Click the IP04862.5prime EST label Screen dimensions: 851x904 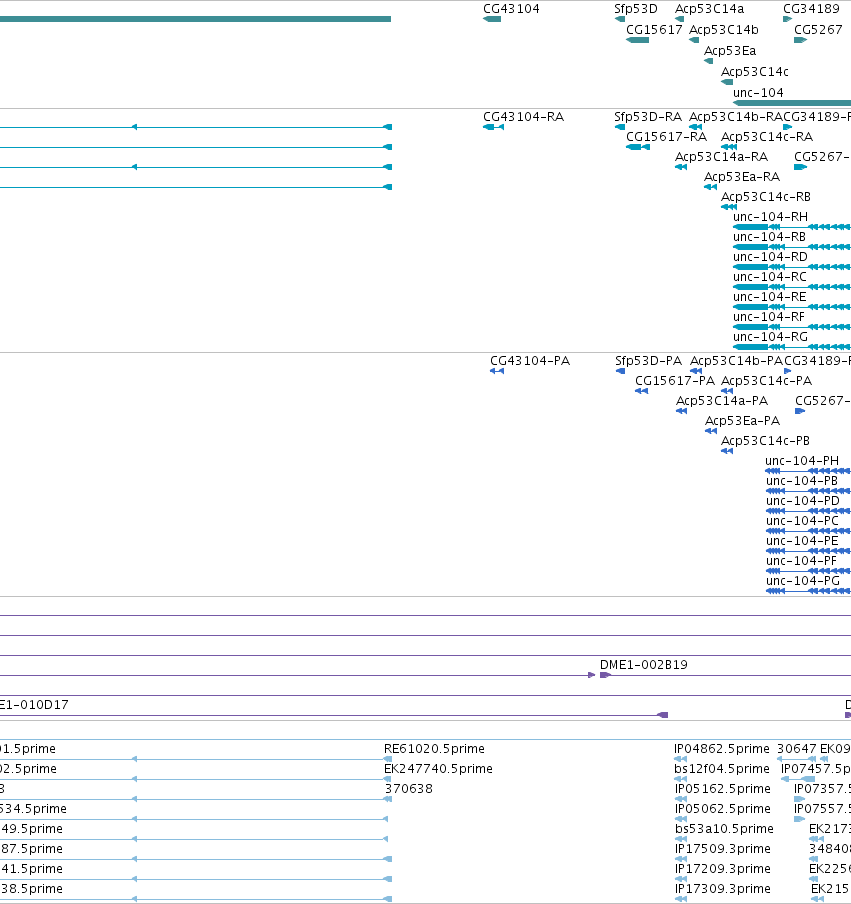coord(722,748)
